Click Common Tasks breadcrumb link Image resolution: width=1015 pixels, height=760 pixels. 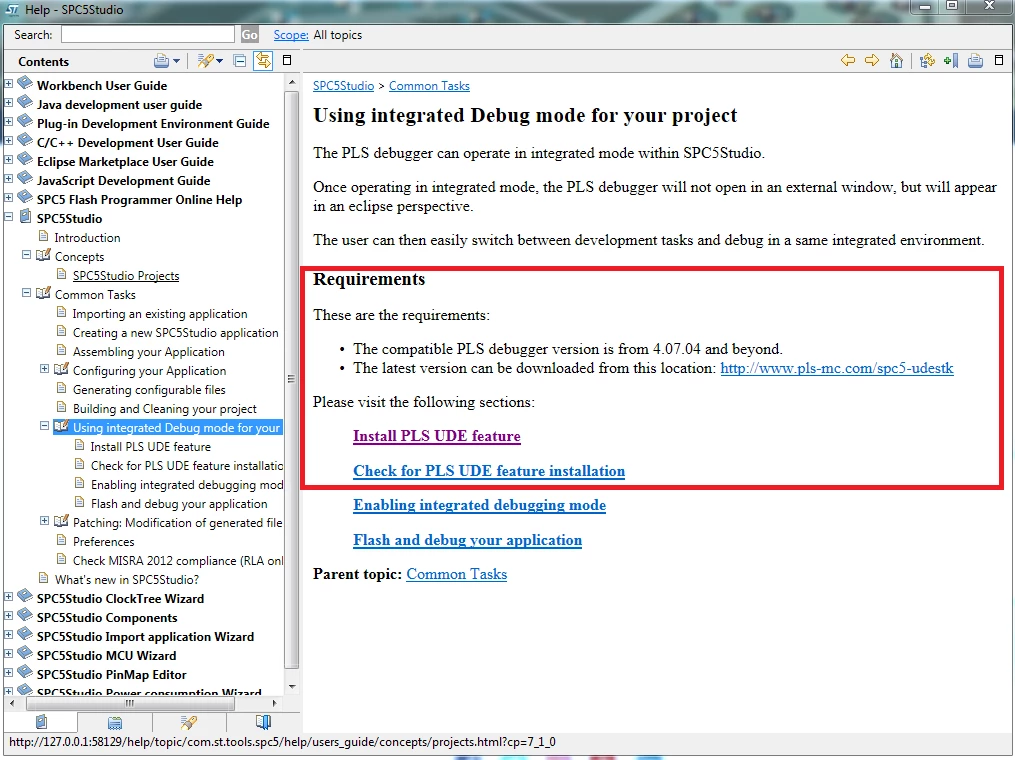click(x=429, y=85)
